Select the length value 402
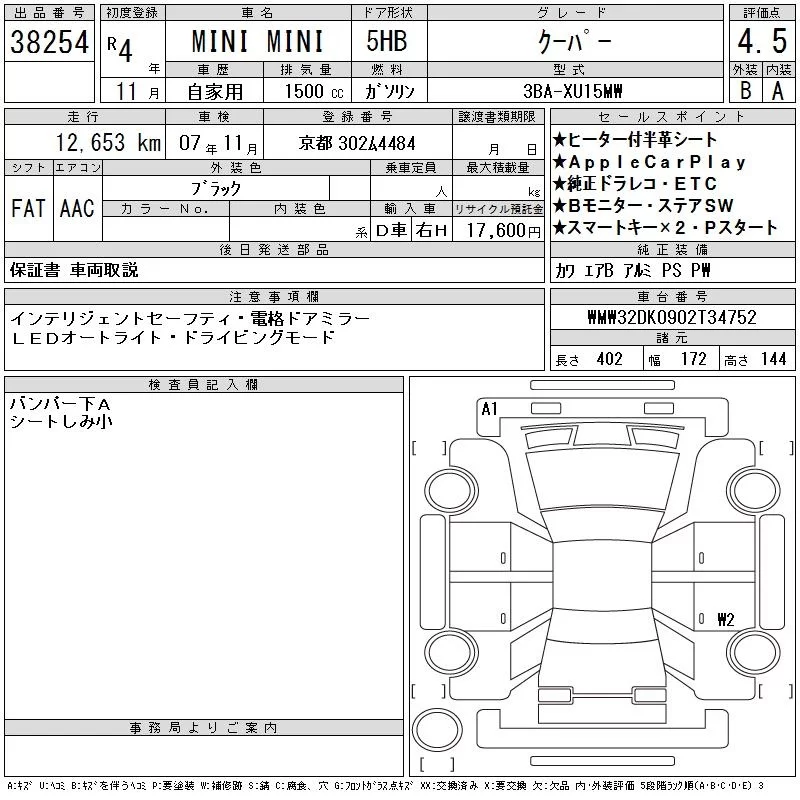 tap(609, 359)
